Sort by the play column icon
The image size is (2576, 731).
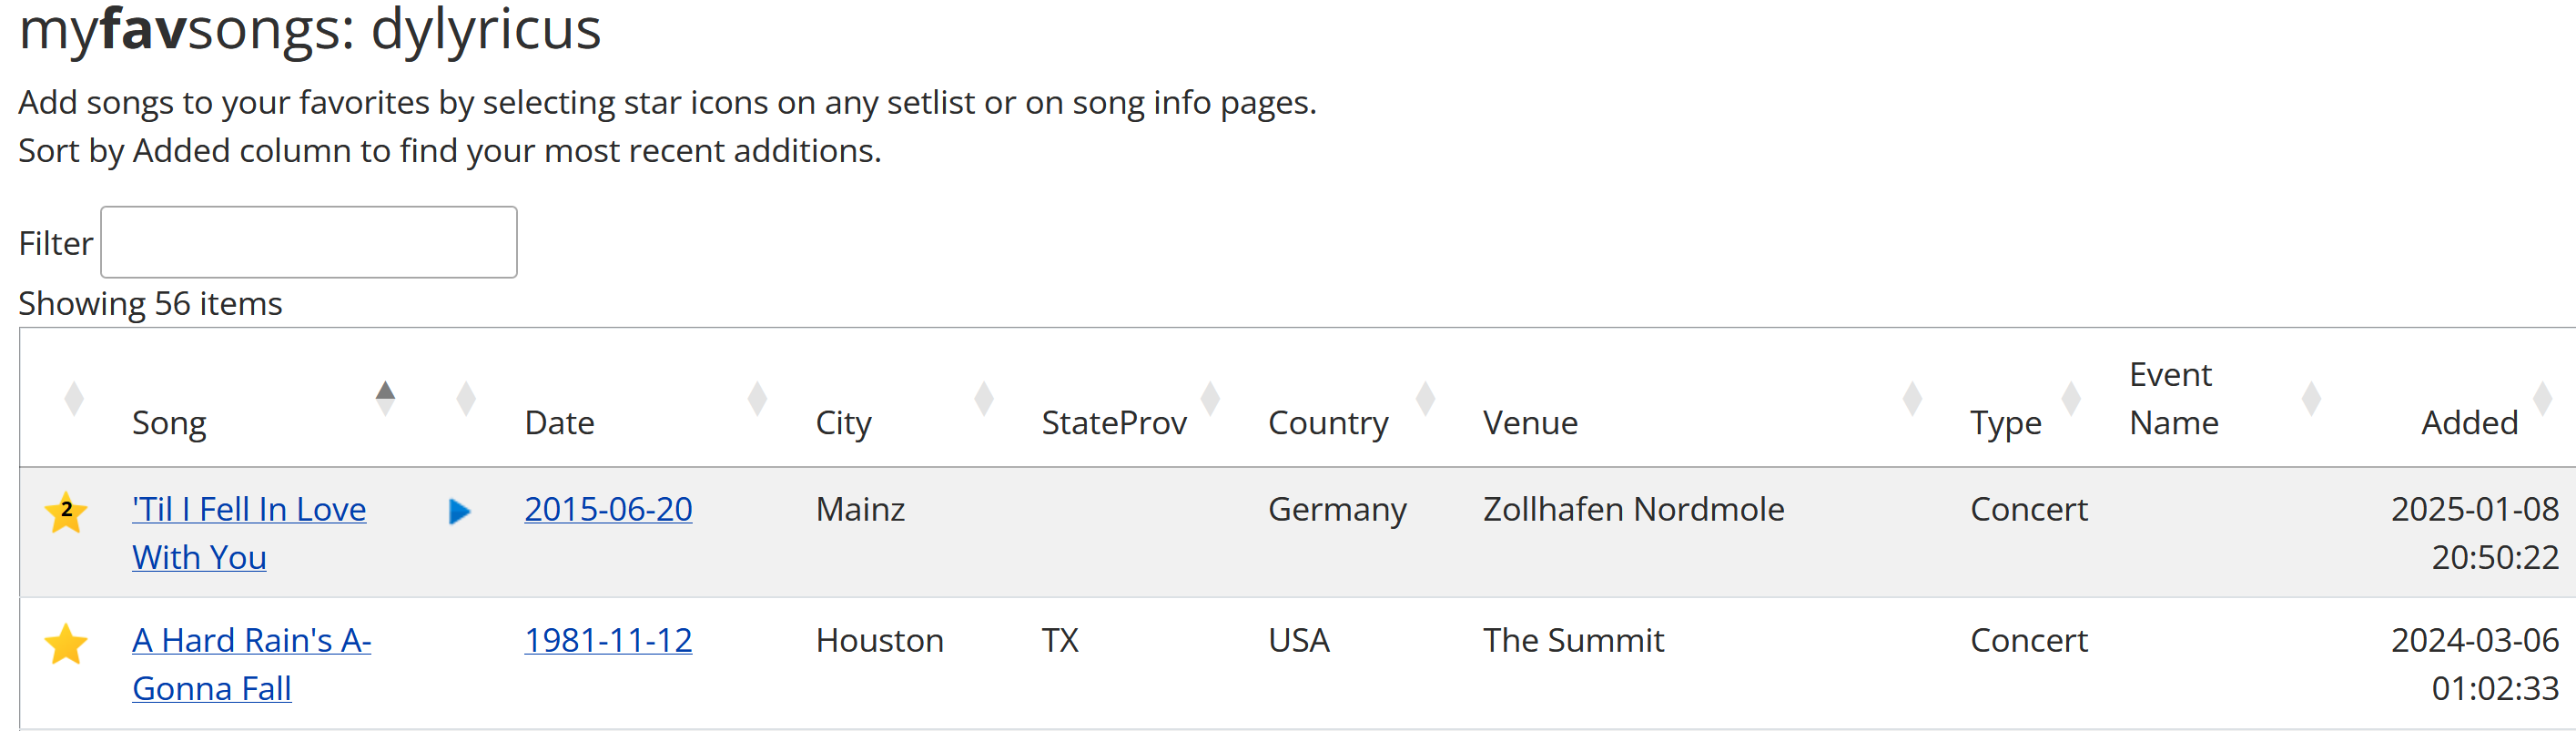tap(465, 398)
